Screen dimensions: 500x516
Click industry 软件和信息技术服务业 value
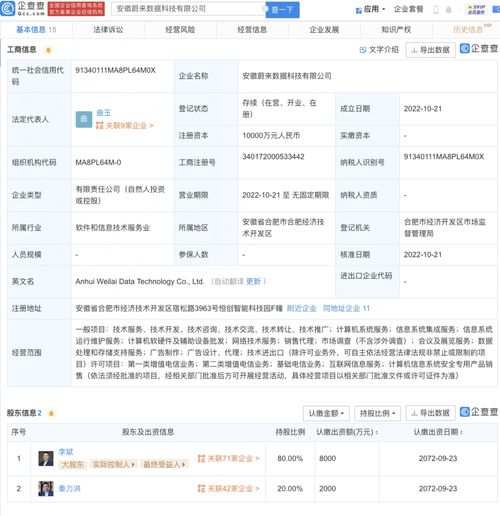tap(113, 228)
